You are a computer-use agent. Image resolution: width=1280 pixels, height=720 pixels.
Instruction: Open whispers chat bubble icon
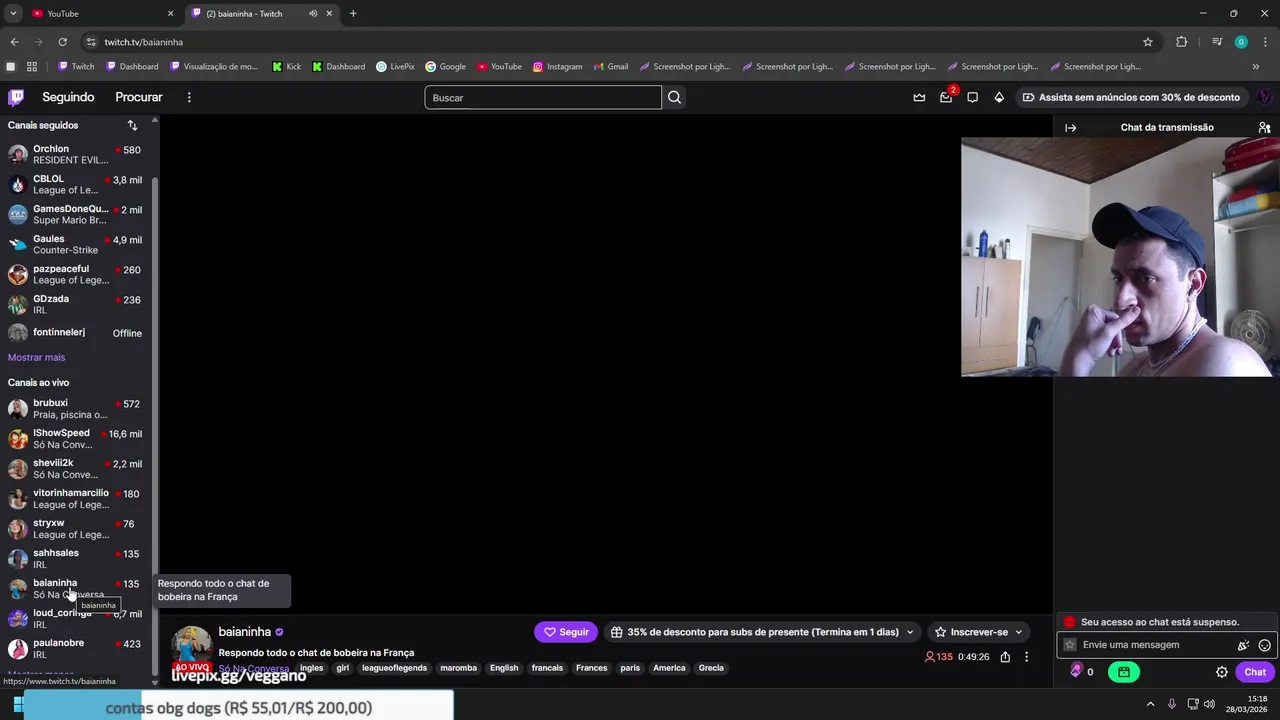(972, 97)
